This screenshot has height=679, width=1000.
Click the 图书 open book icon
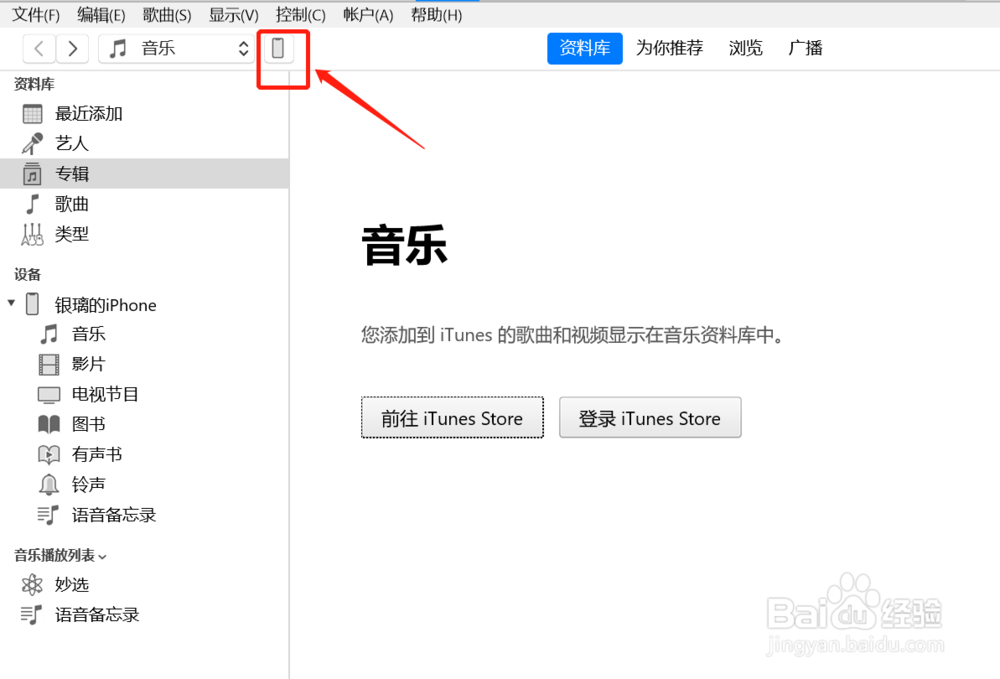click(49, 424)
